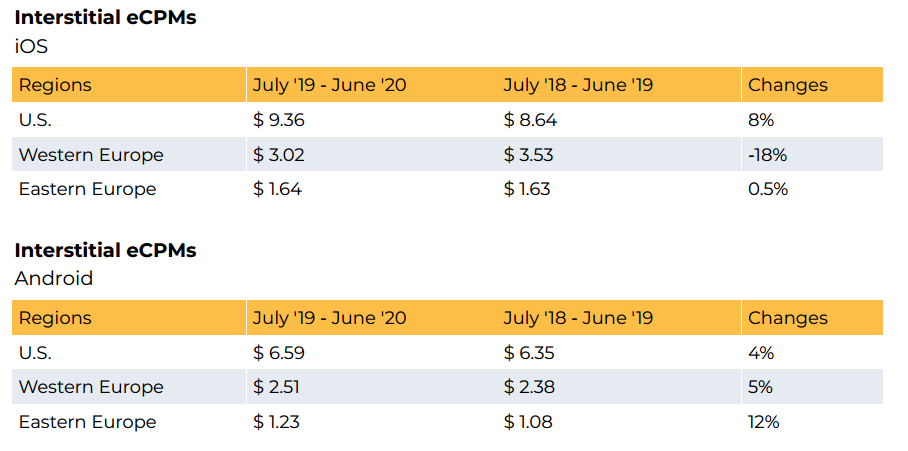Click the $ 1.08 Android Eastern Europe value

point(529,422)
